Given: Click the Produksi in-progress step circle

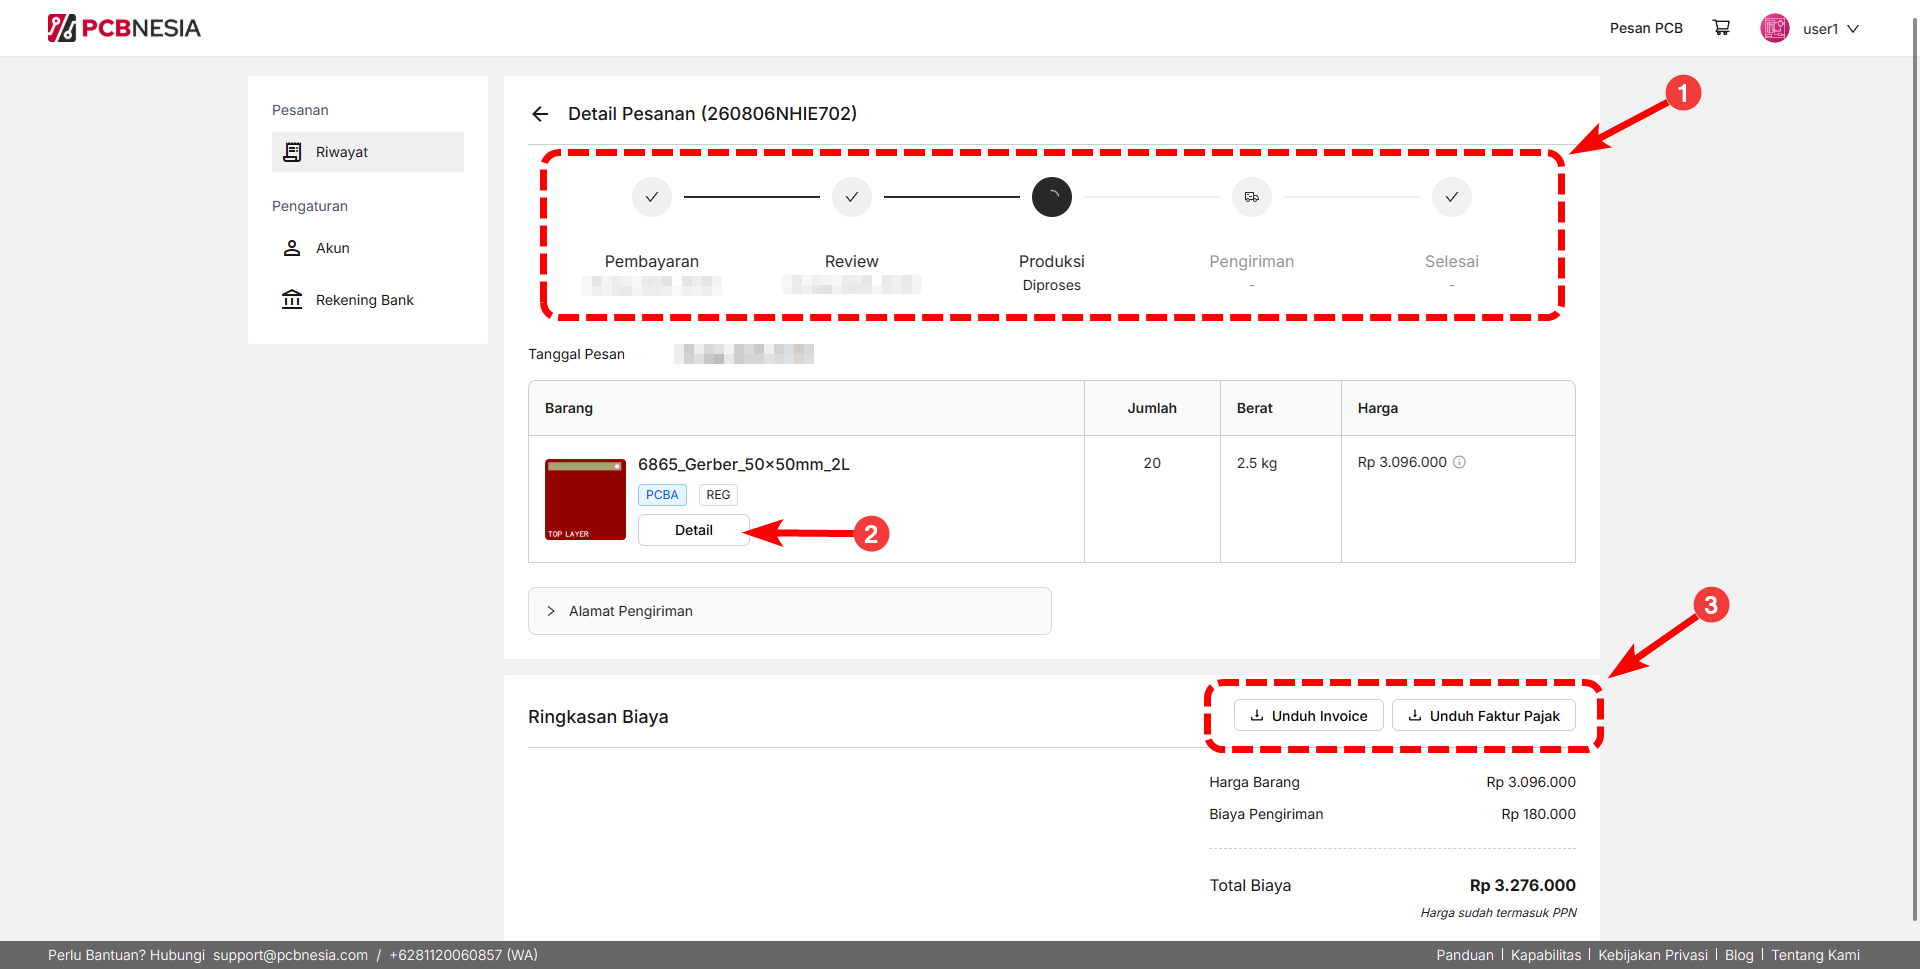Looking at the screenshot, I should tap(1052, 197).
